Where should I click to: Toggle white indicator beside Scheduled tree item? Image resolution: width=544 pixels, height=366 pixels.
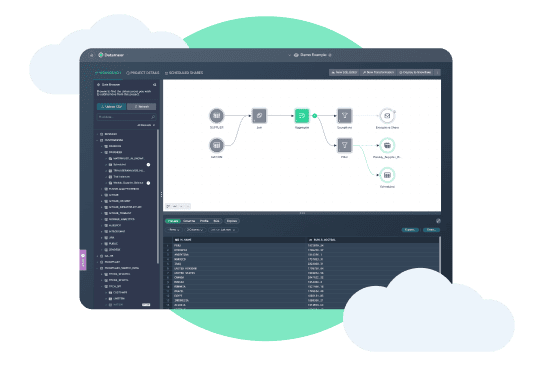(148, 164)
